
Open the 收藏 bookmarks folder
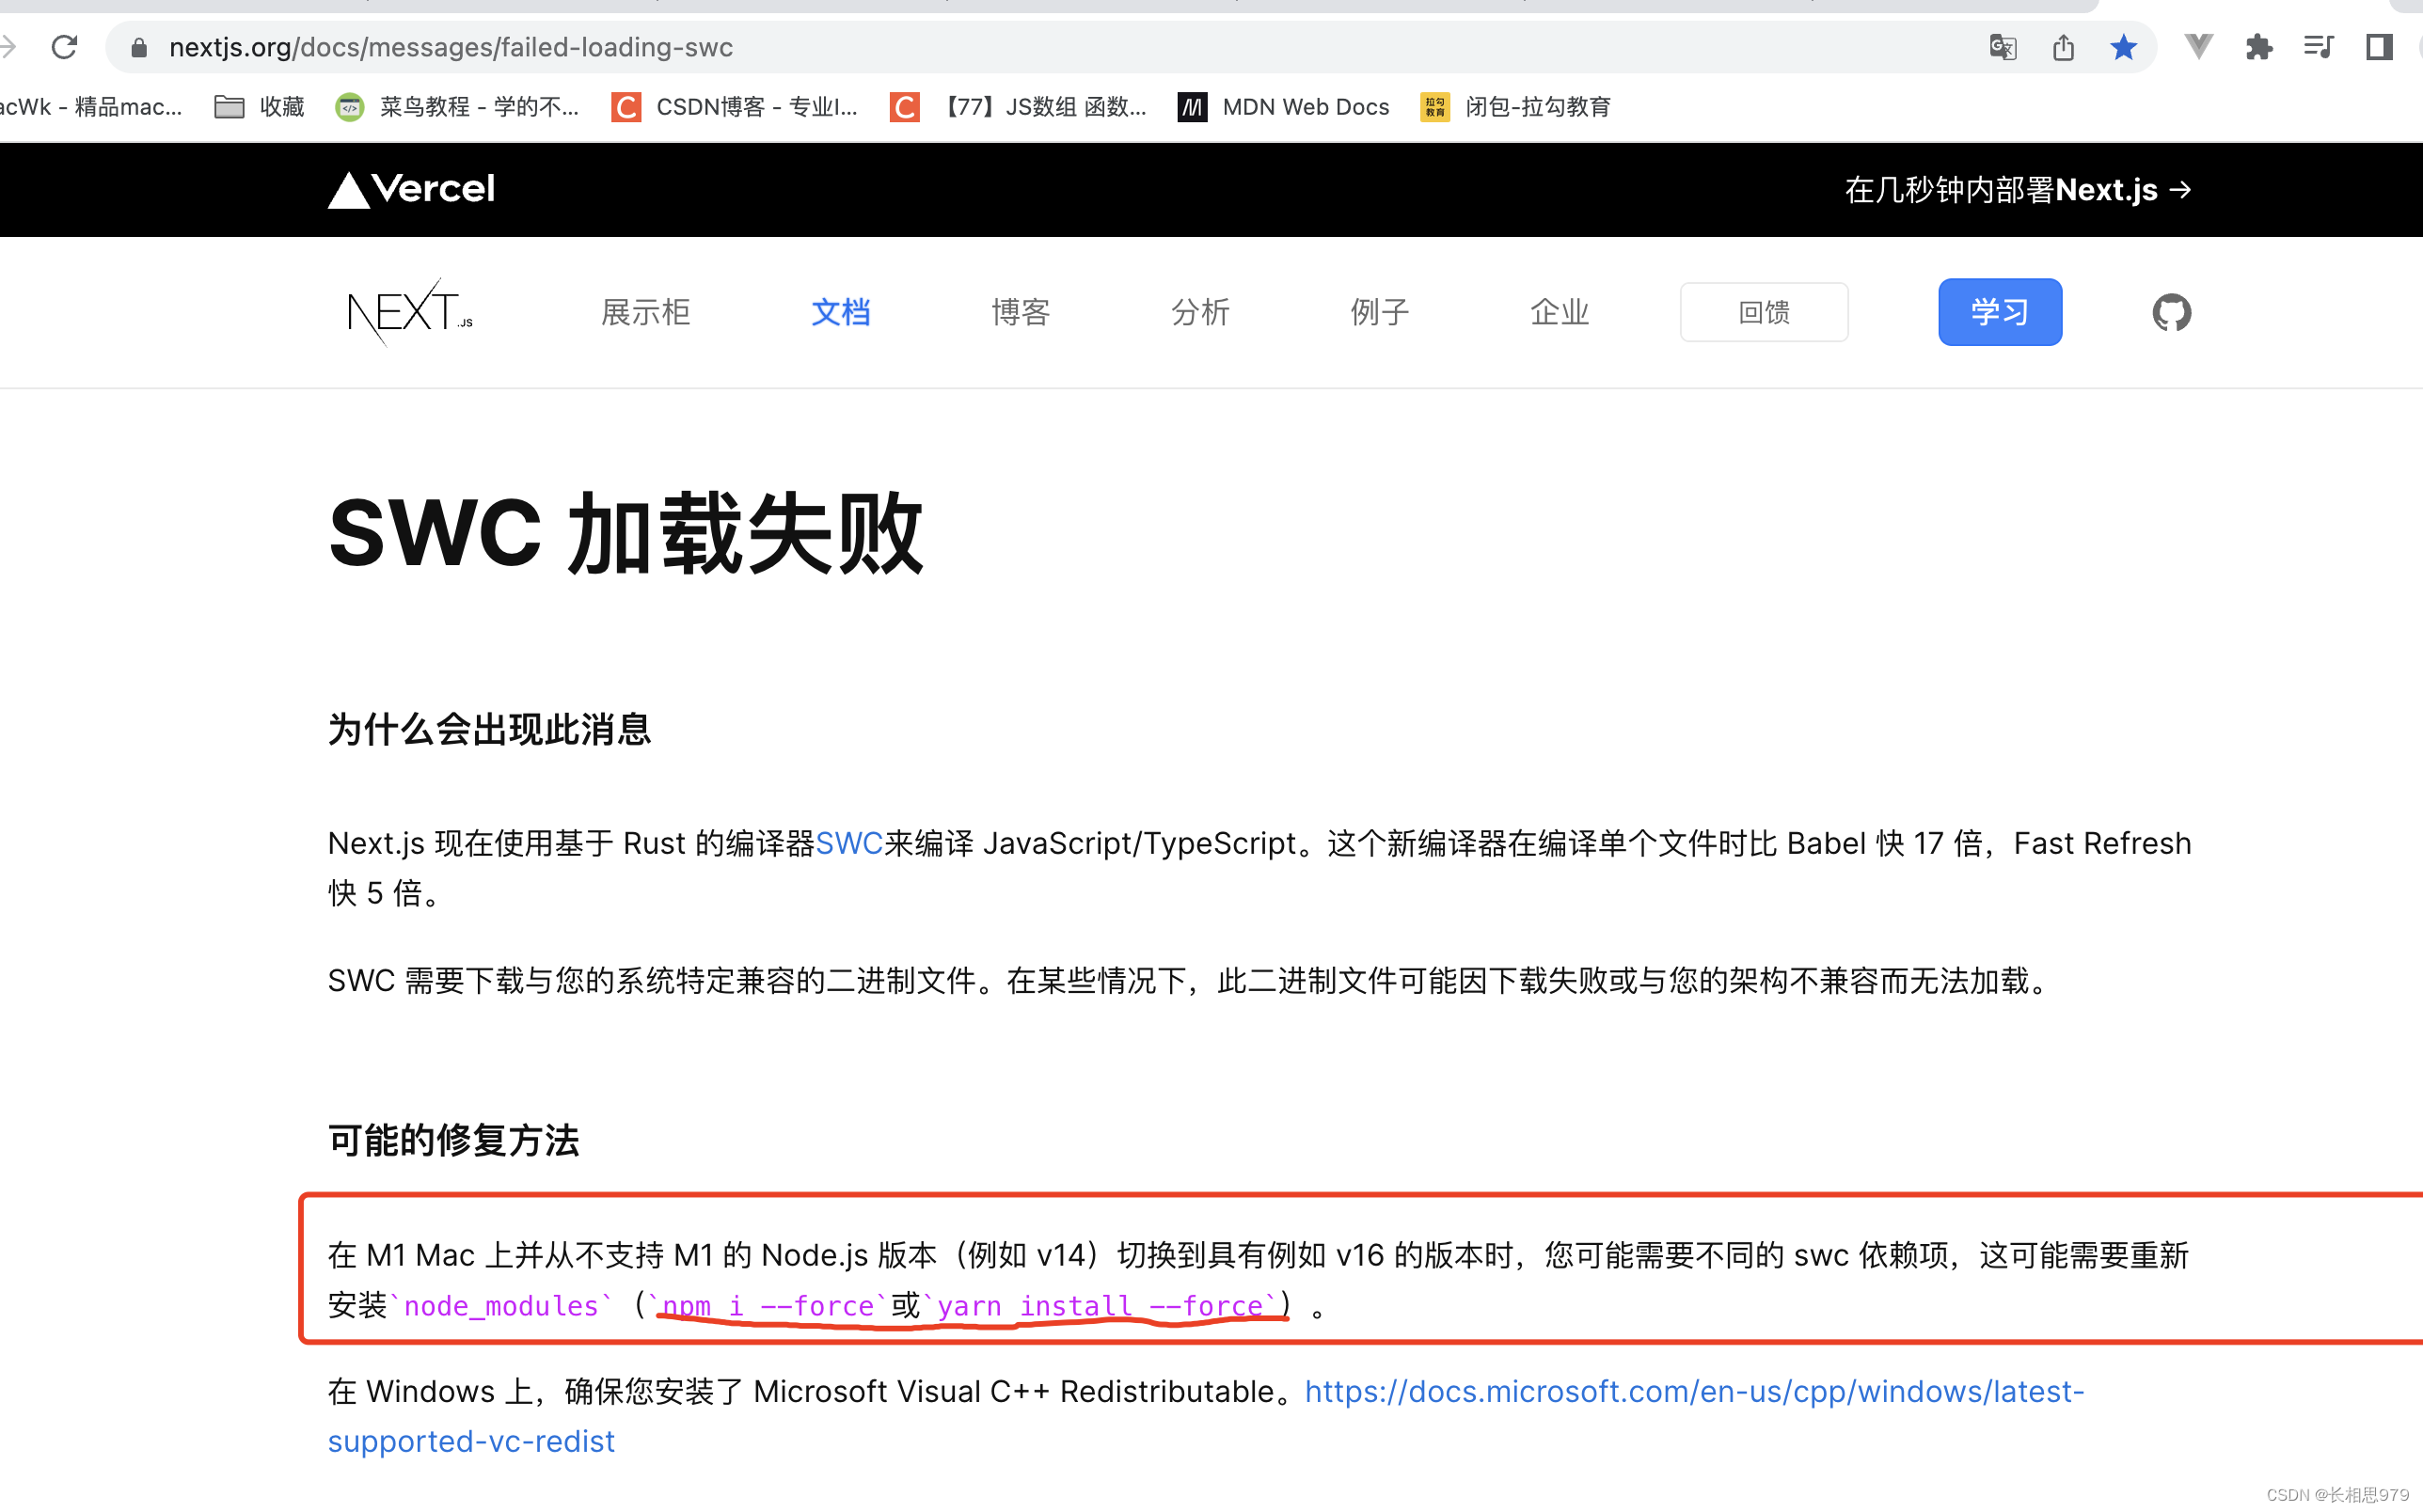259,106
